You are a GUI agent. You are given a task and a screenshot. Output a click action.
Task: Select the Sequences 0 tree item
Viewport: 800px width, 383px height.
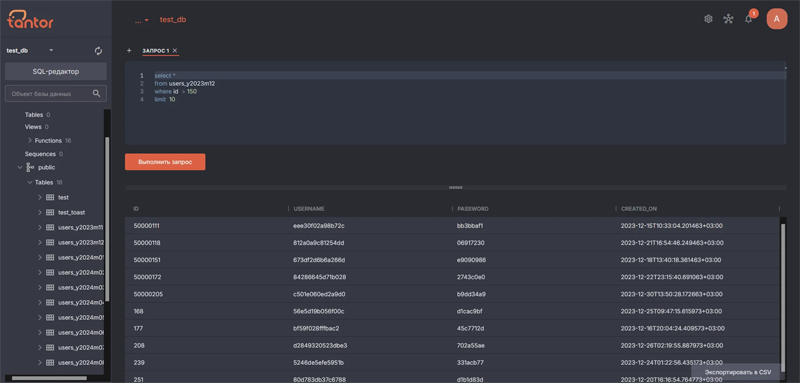click(44, 154)
